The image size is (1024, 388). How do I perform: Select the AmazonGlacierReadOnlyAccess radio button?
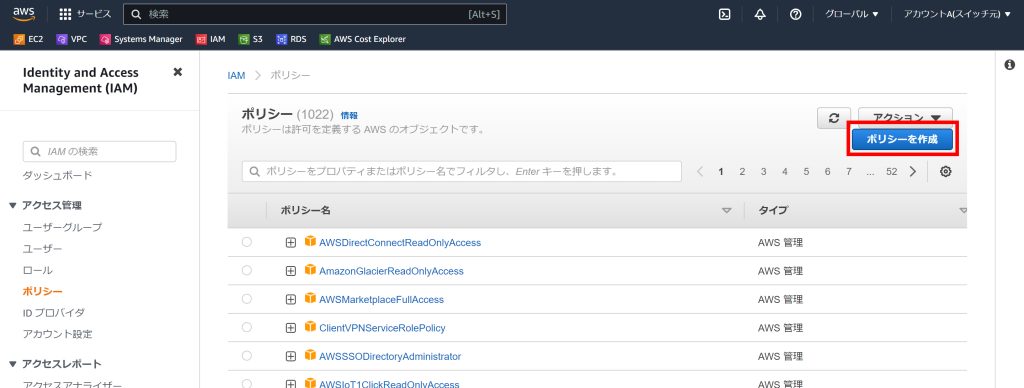pos(246,270)
